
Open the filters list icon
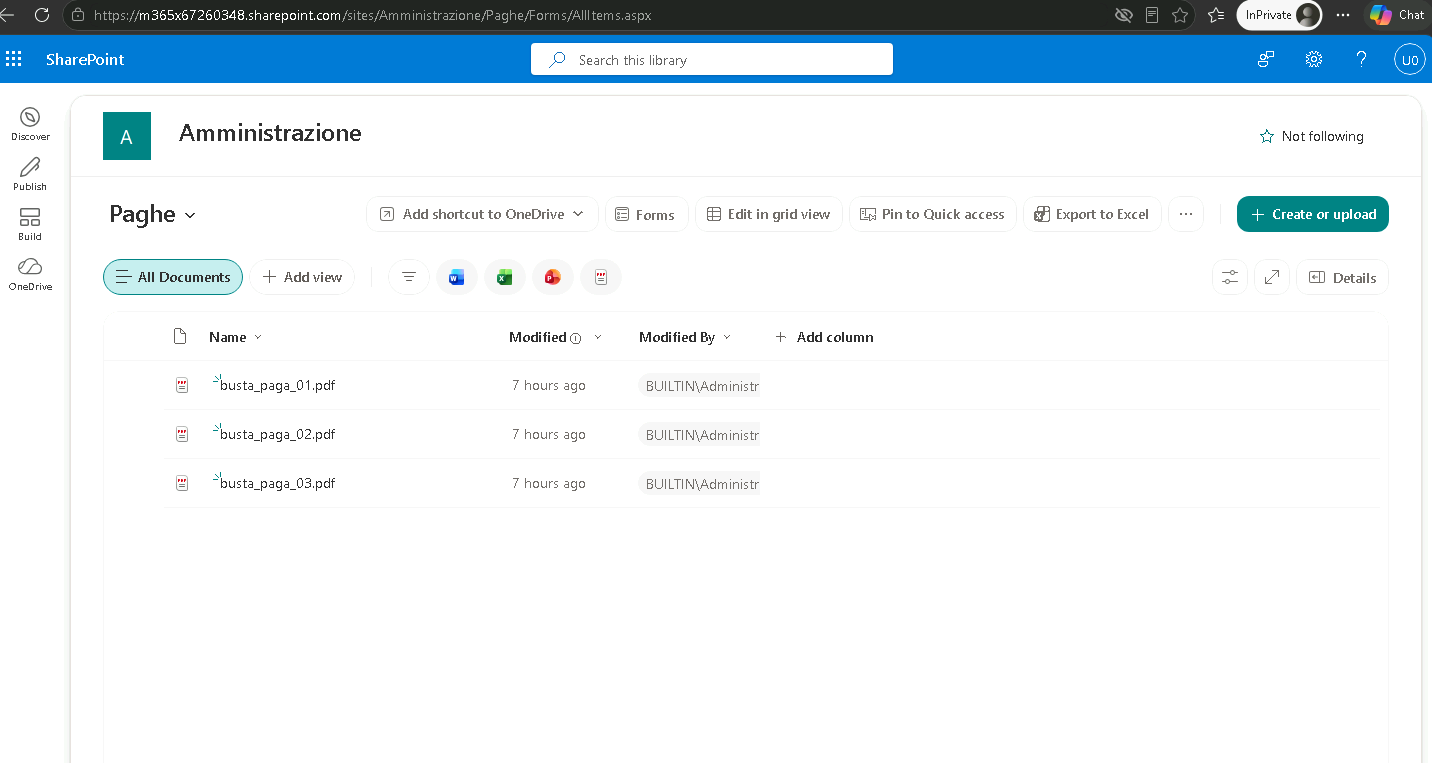[409, 277]
